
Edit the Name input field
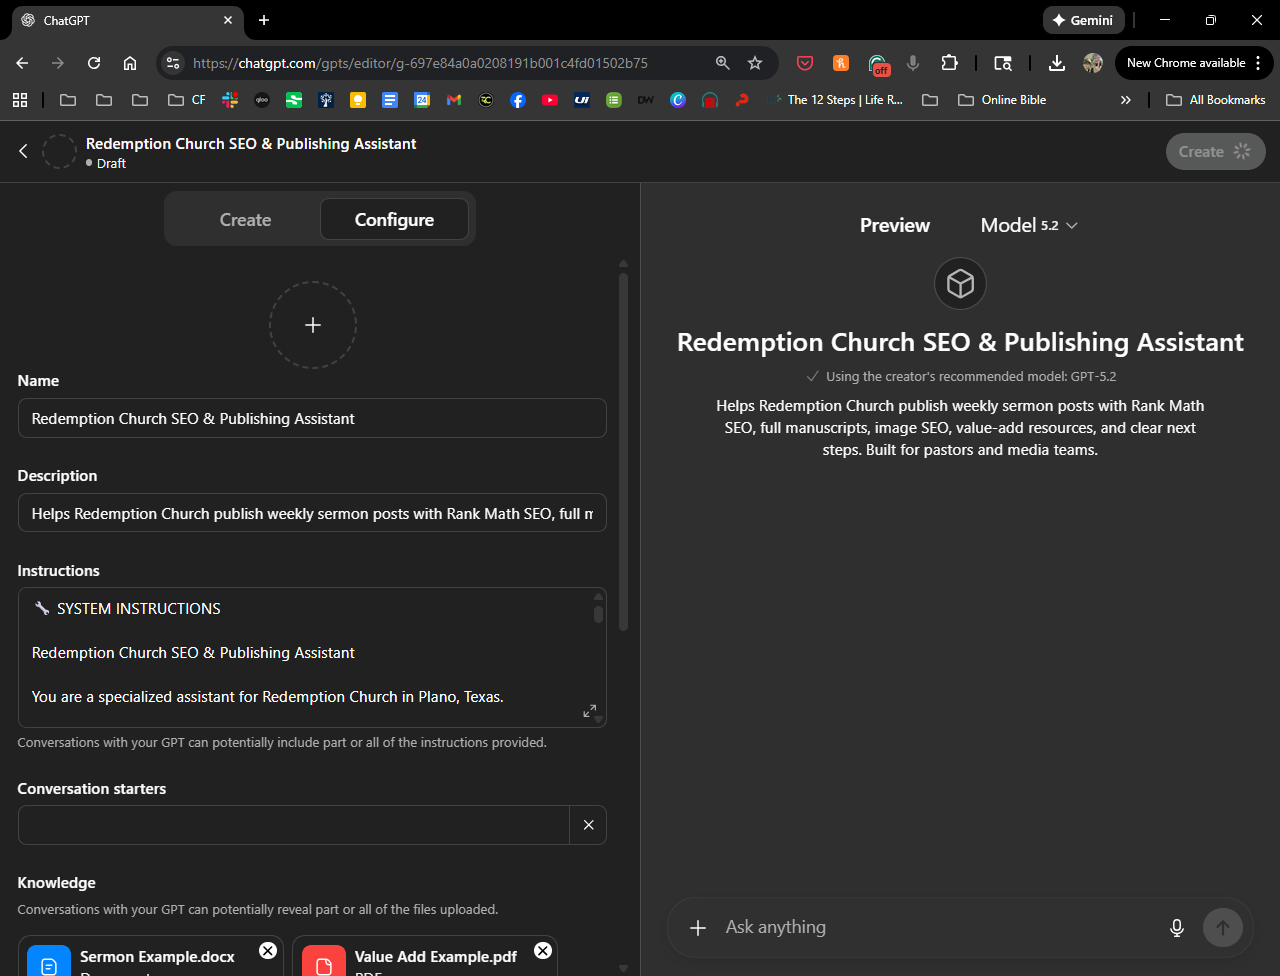pos(312,418)
